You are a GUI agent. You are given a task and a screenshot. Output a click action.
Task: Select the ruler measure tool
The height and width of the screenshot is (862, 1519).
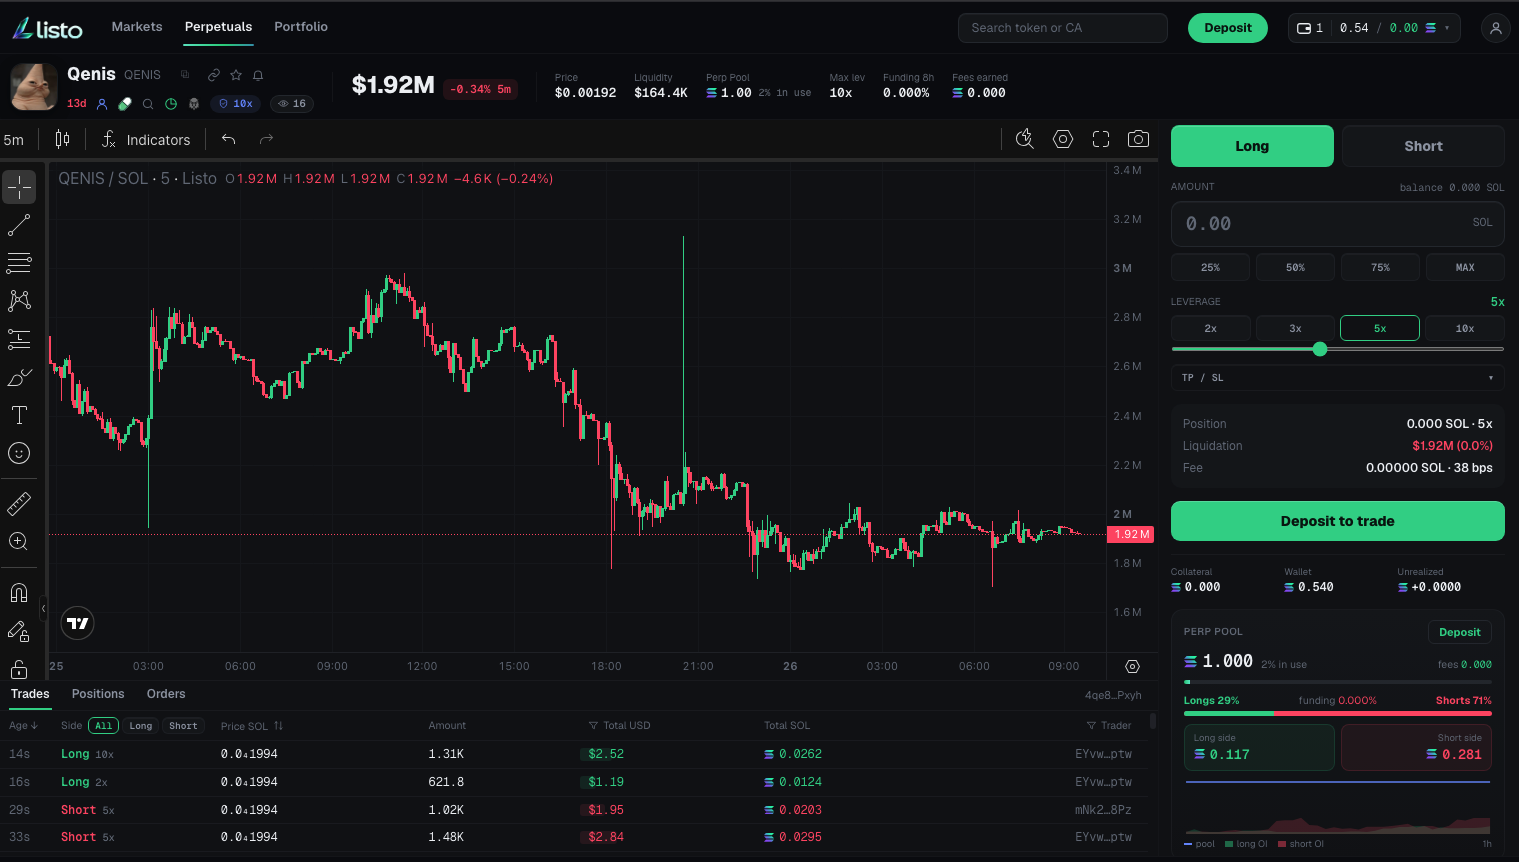point(19,503)
